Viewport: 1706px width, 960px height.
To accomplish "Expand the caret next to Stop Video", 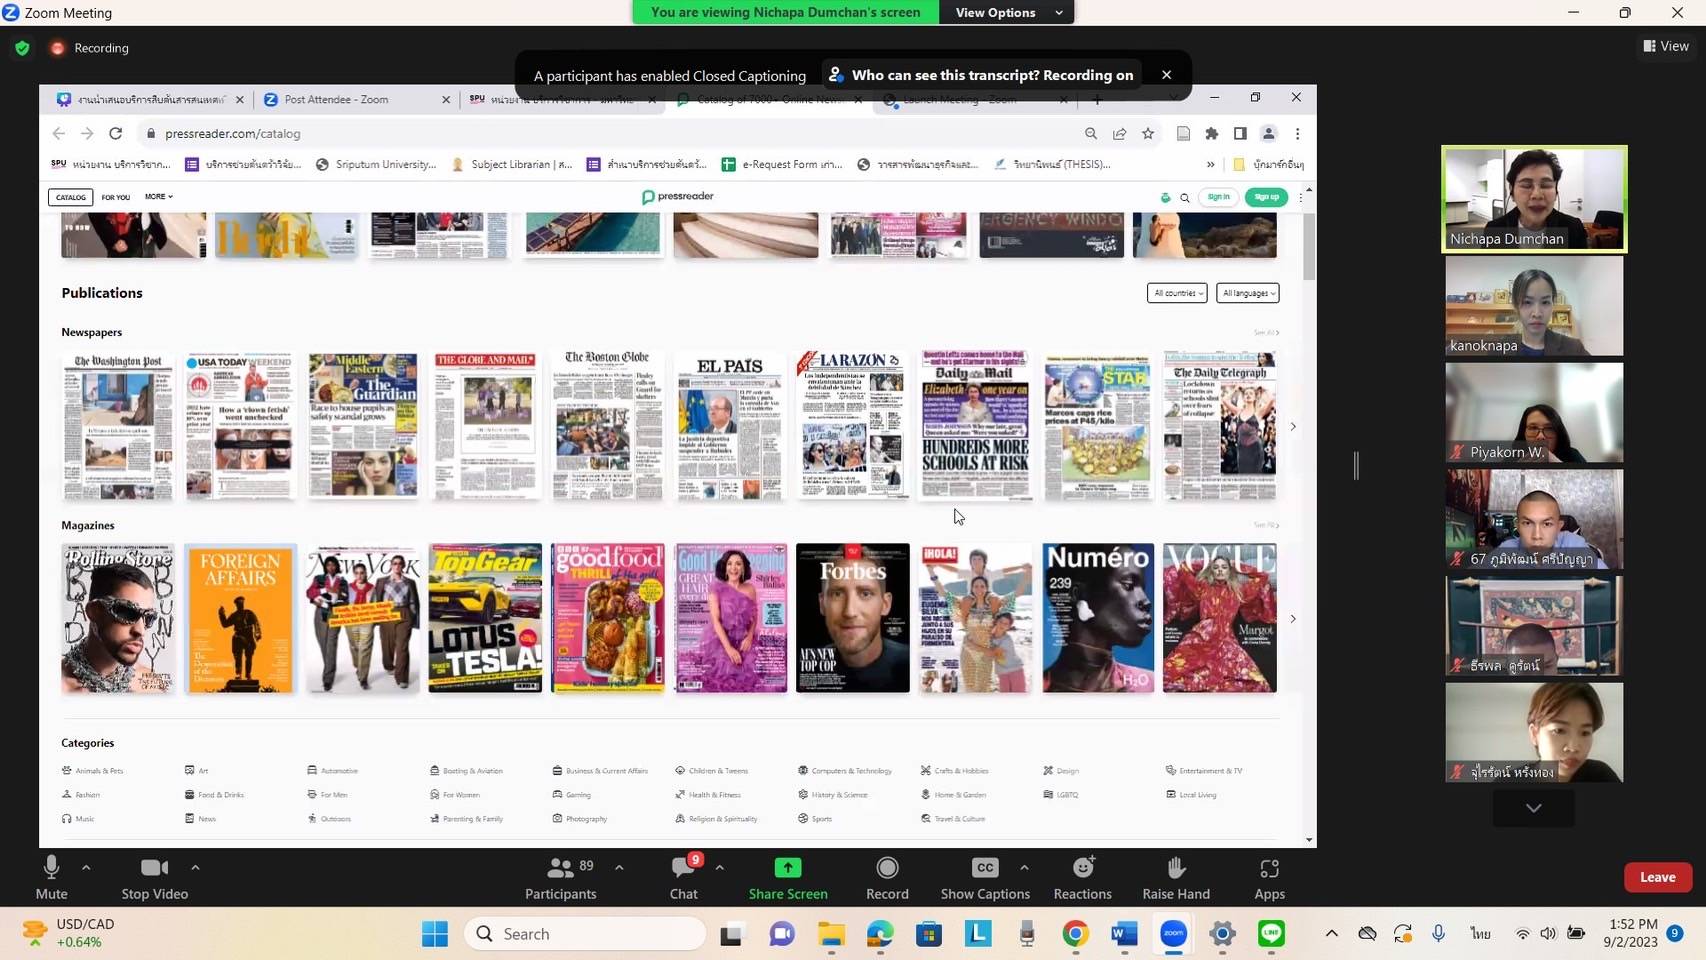I will coord(195,867).
